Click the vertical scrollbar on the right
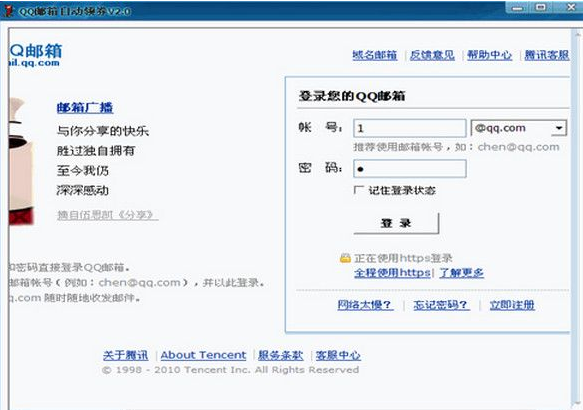 576,219
